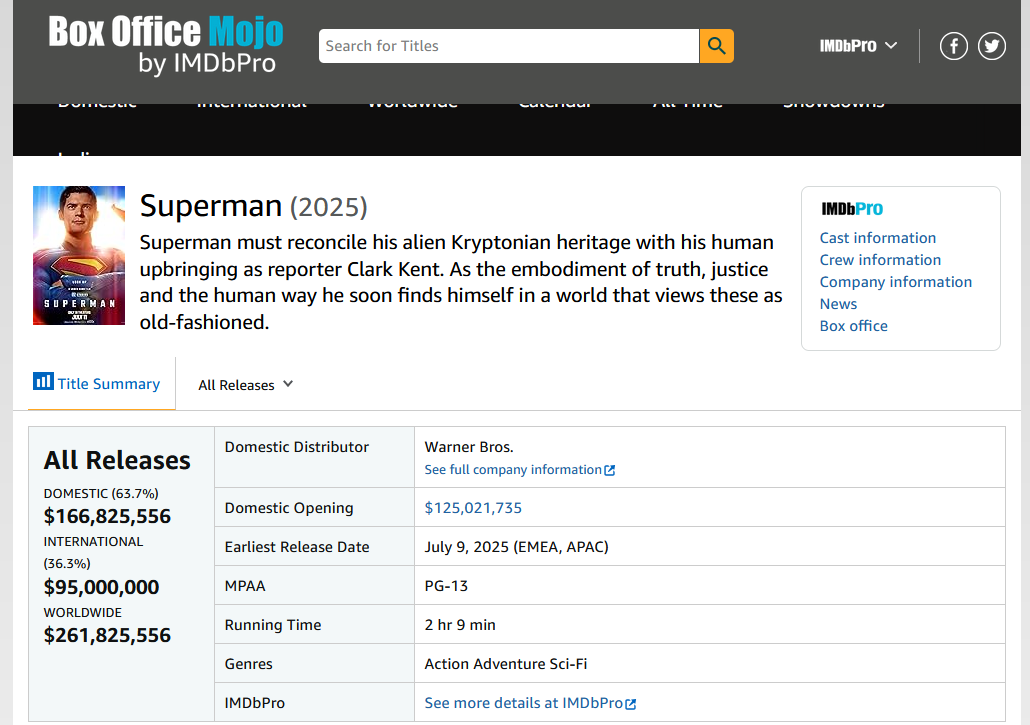Expand the IMDbPro header dropdown
The image size is (1030, 725).
click(x=858, y=46)
